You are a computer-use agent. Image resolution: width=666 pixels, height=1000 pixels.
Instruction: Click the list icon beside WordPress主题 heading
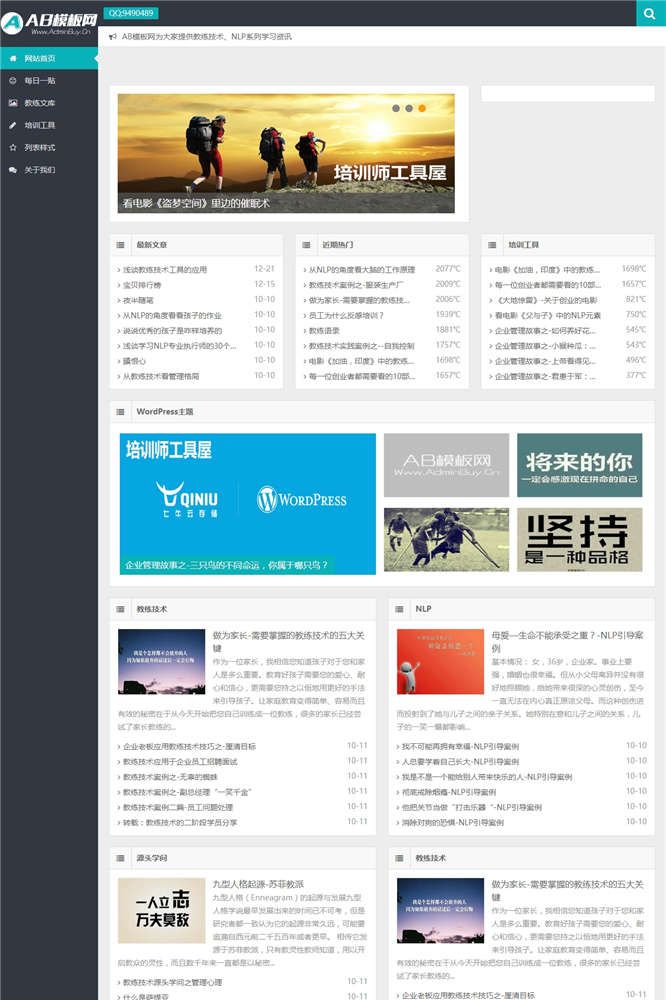click(121, 411)
